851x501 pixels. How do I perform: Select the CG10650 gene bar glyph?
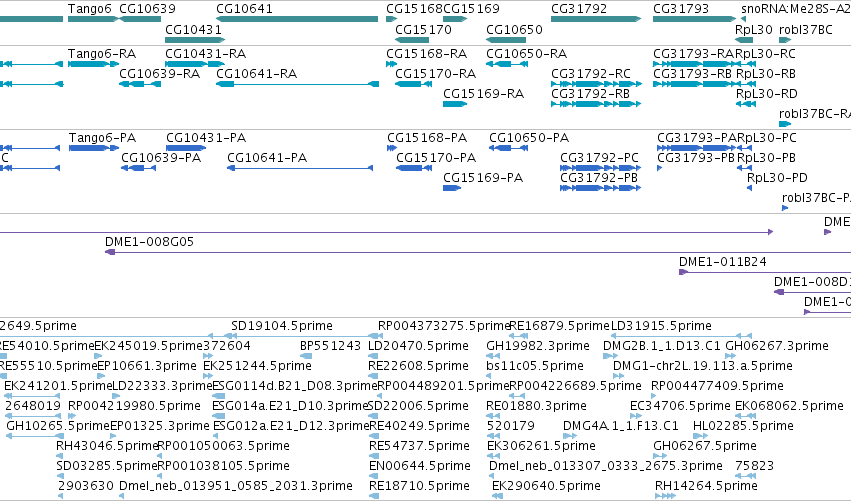tap(506, 40)
